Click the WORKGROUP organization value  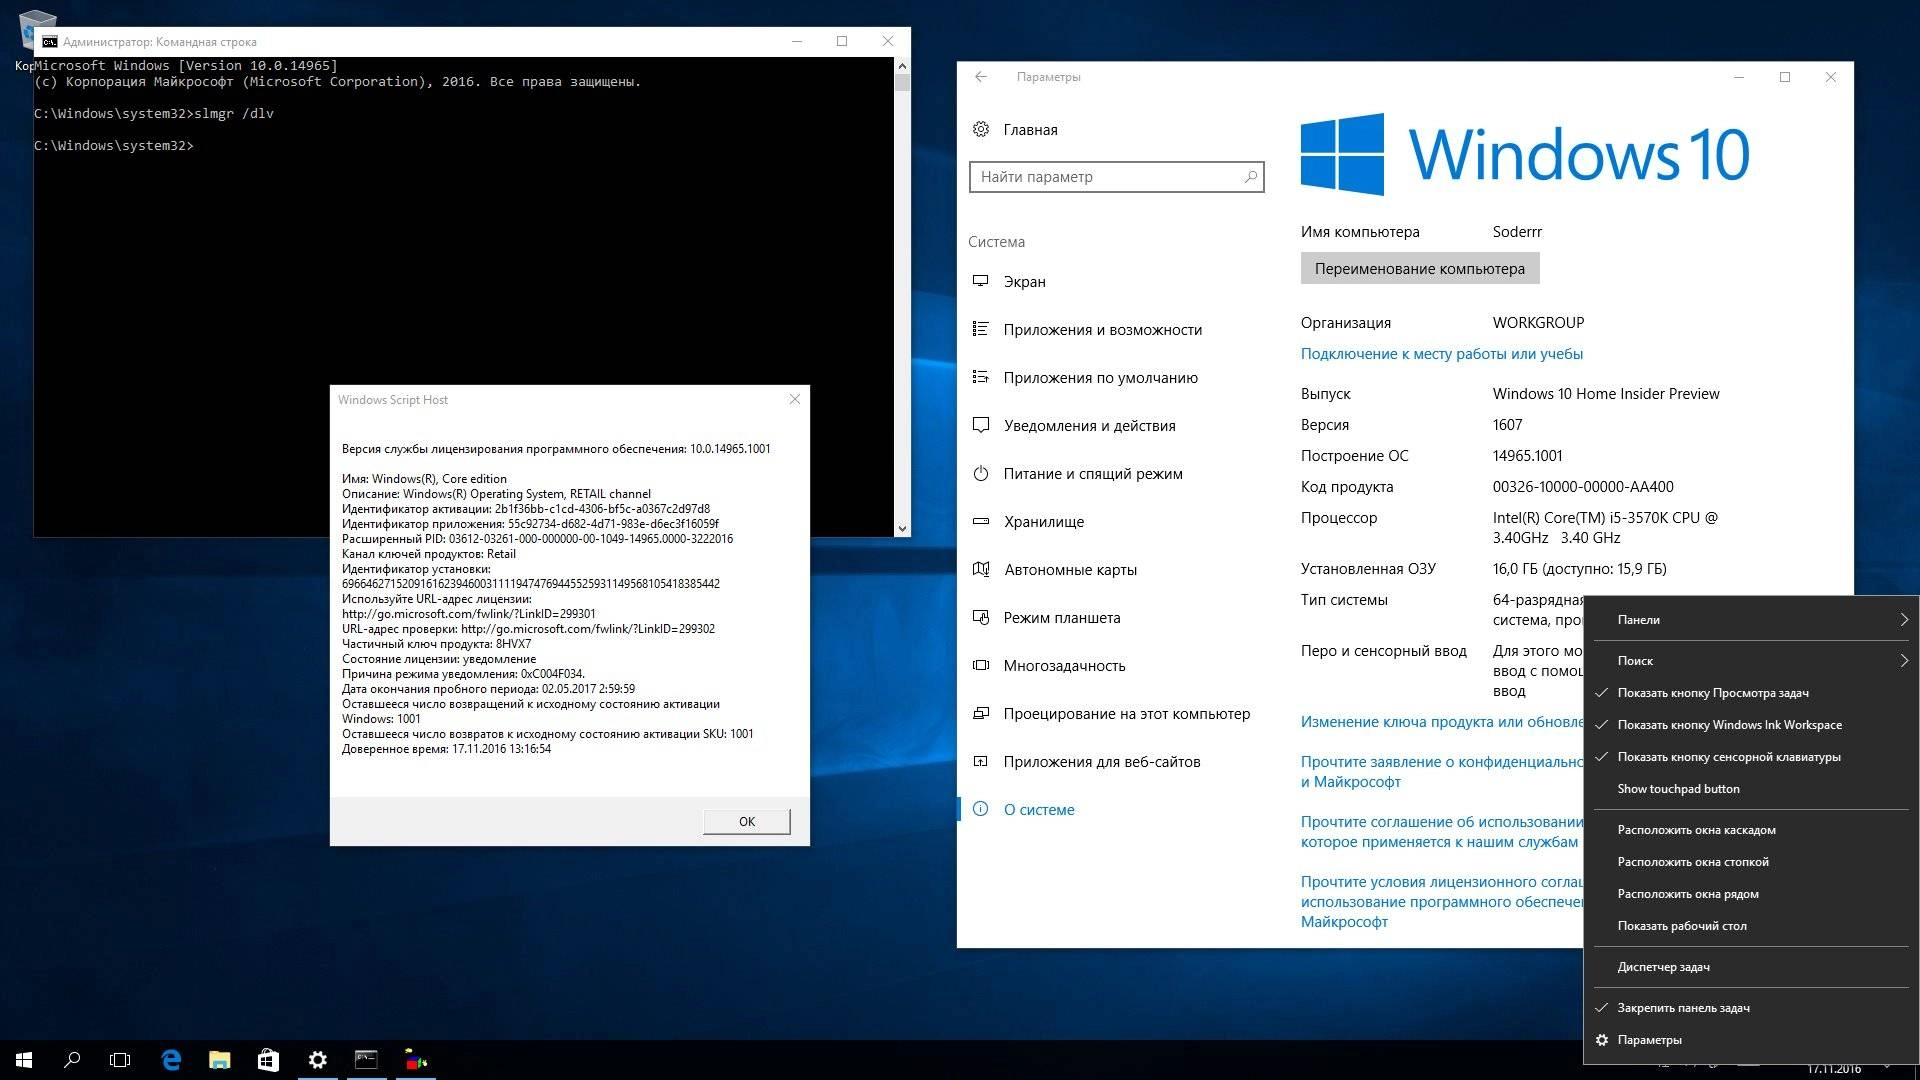[1538, 323]
